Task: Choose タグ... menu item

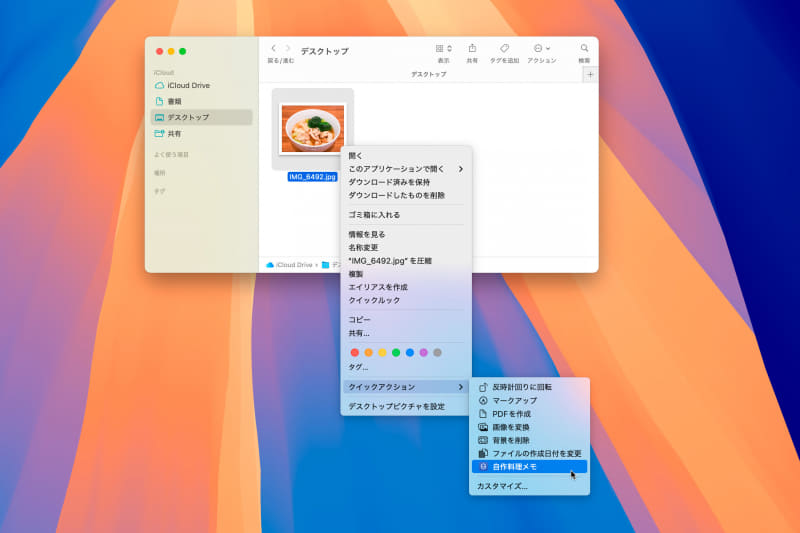Action: pos(406,367)
